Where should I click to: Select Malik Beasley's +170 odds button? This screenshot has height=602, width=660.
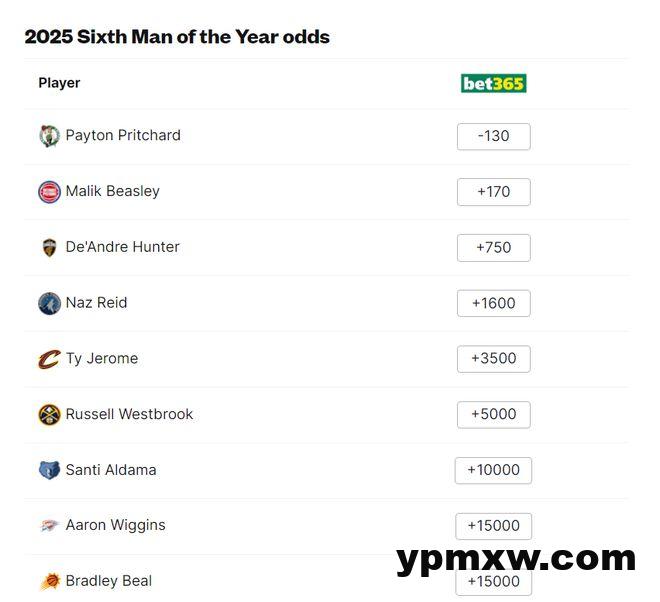(493, 192)
